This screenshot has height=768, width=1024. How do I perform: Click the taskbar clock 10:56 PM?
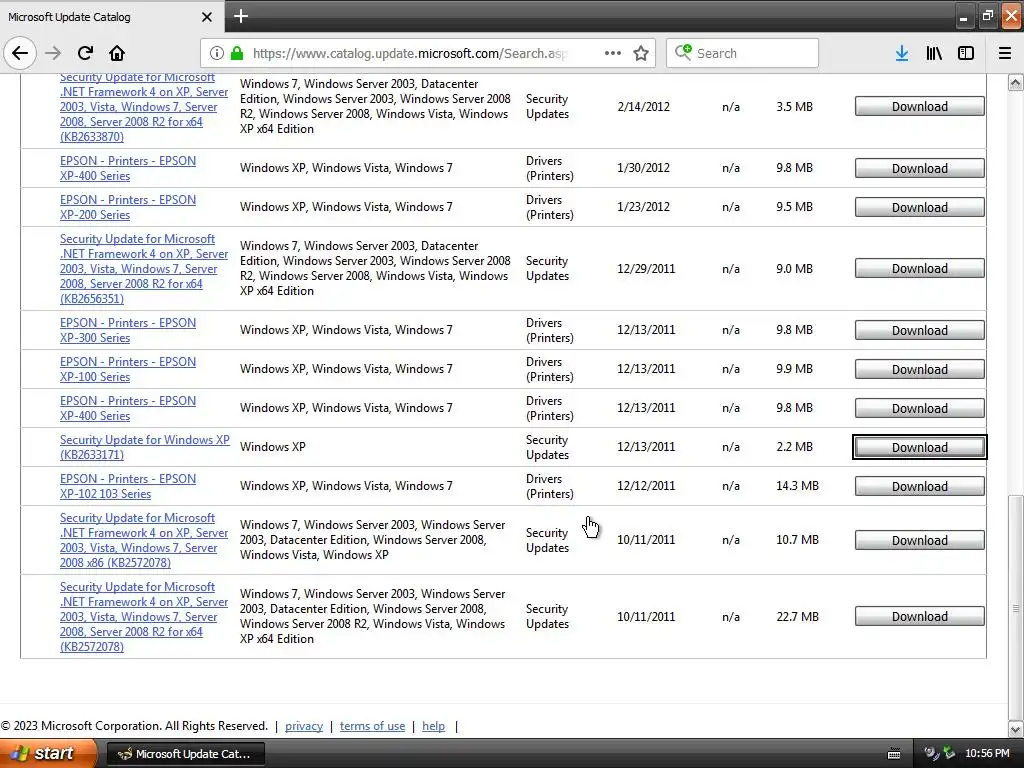point(987,754)
